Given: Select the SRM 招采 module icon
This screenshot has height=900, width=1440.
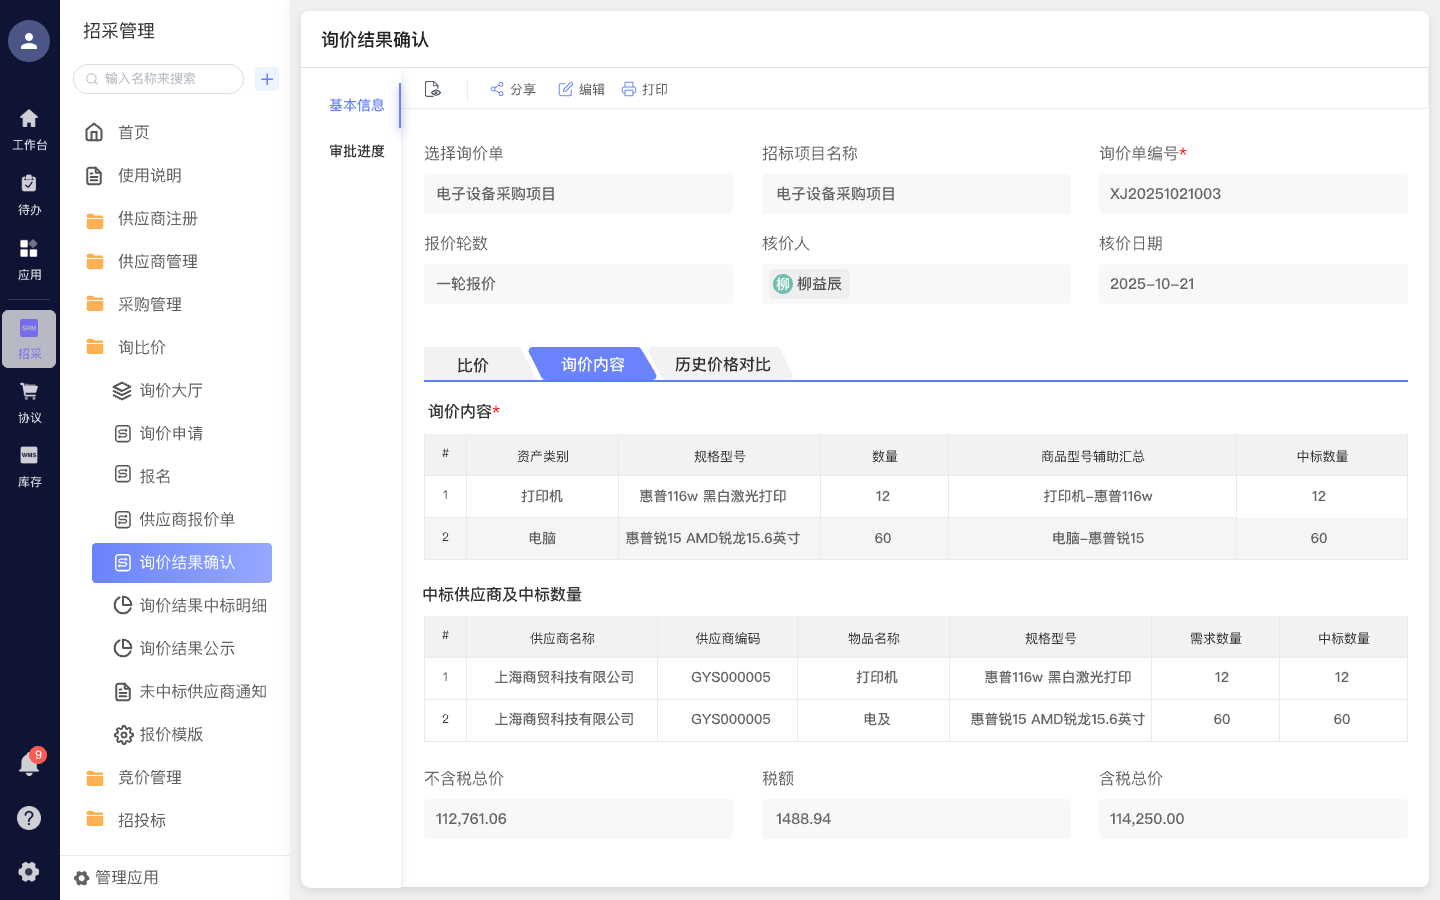Looking at the screenshot, I should click(29, 338).
